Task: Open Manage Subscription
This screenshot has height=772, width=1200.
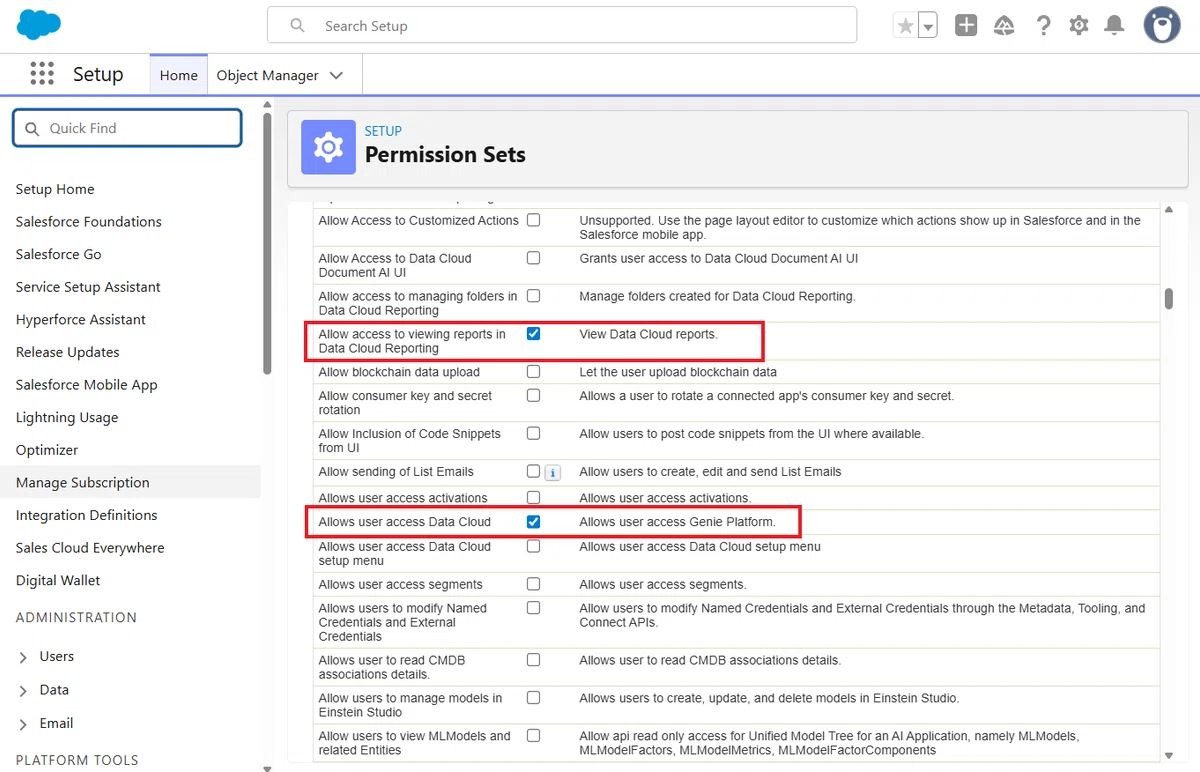Action: click(x=83, y=482)
